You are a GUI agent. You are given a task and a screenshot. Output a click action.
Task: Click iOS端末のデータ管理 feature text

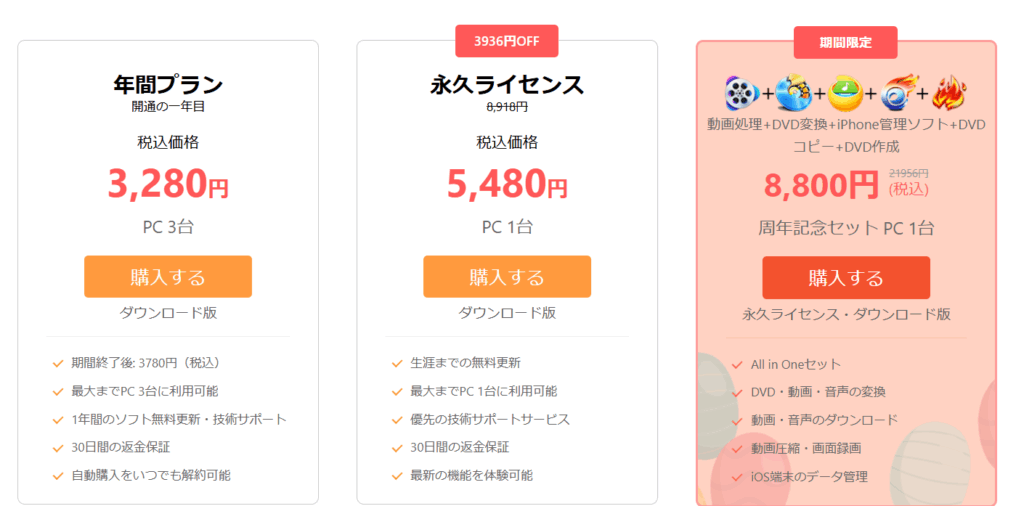(x=809, y=477)
